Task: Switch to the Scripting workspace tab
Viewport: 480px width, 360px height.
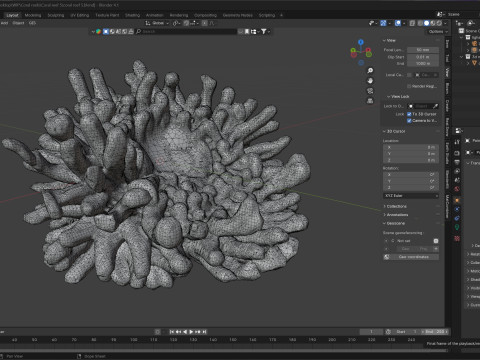Action: pos(267,15)
